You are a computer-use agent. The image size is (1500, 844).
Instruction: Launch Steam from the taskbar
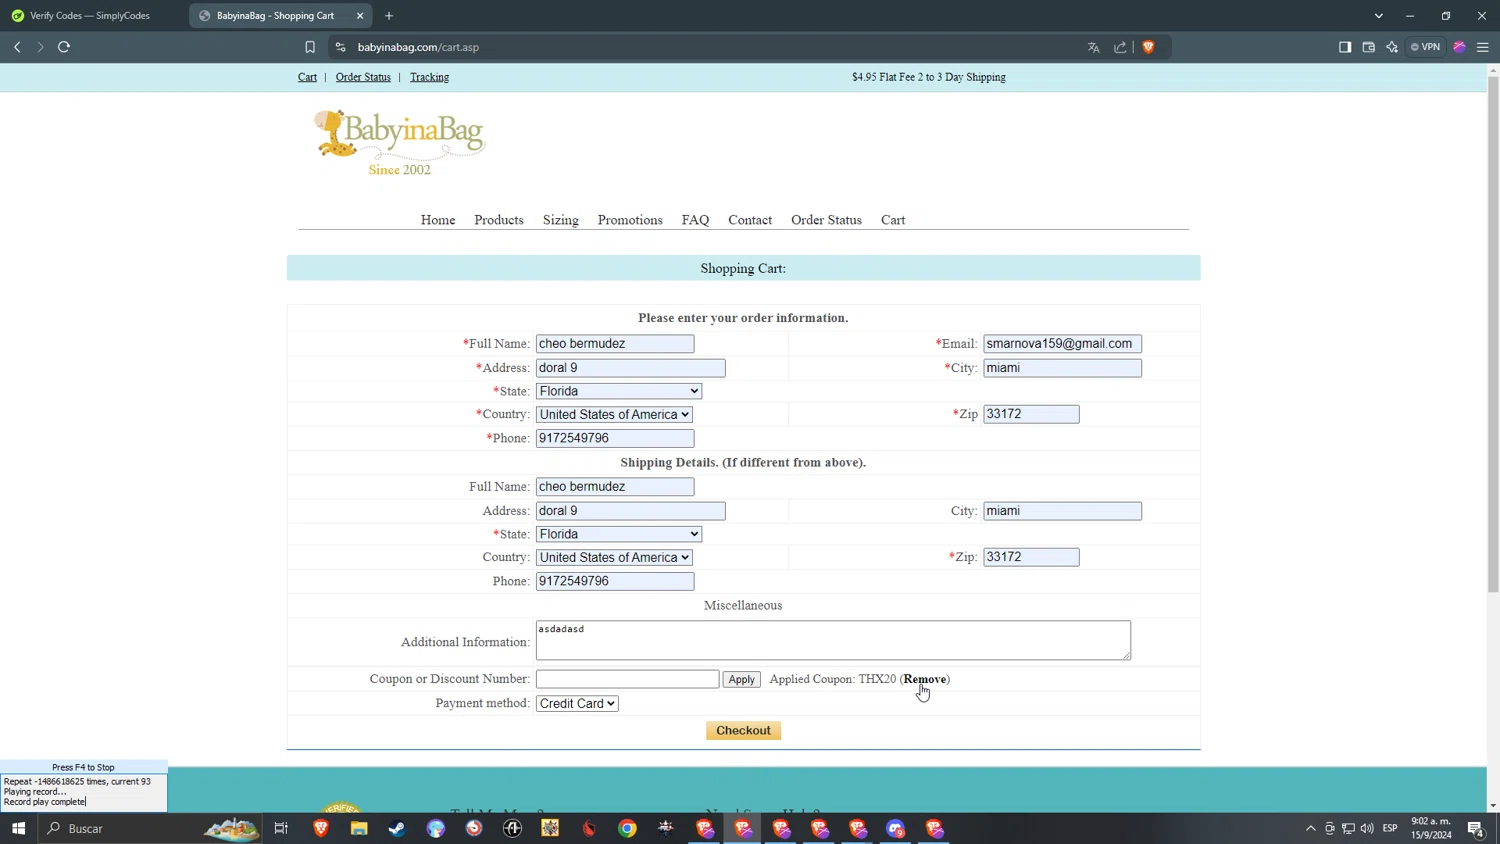point(397,828)
